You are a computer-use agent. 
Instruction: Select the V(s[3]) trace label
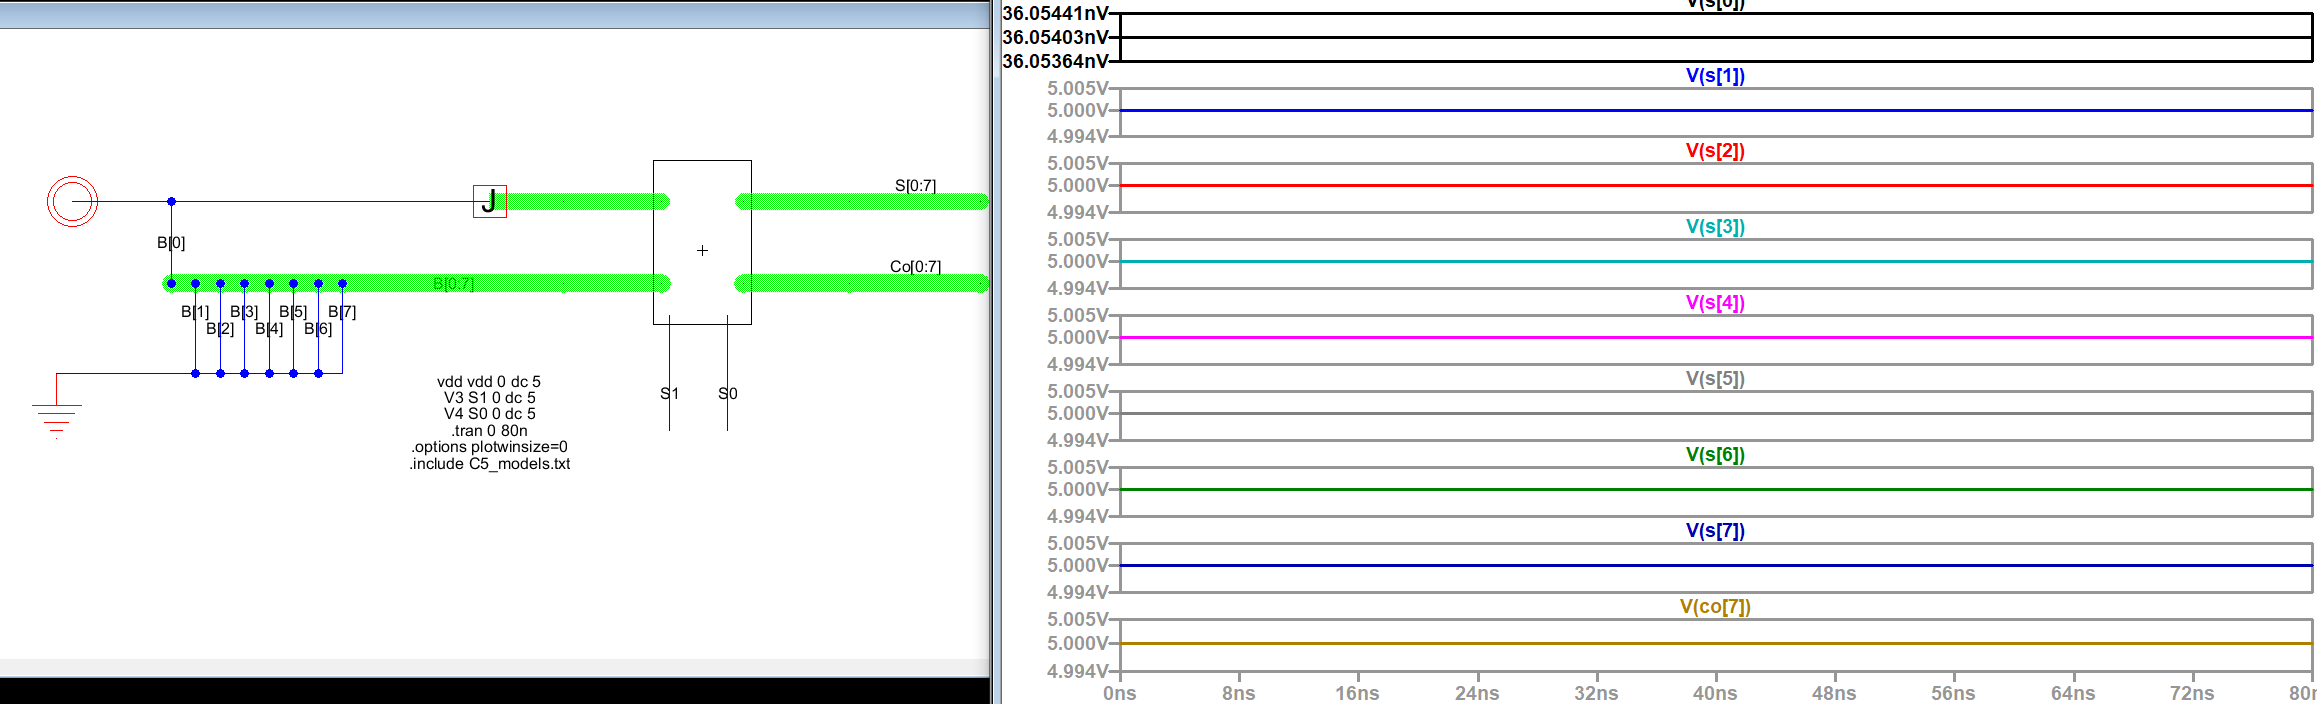tap(1715, 227)
